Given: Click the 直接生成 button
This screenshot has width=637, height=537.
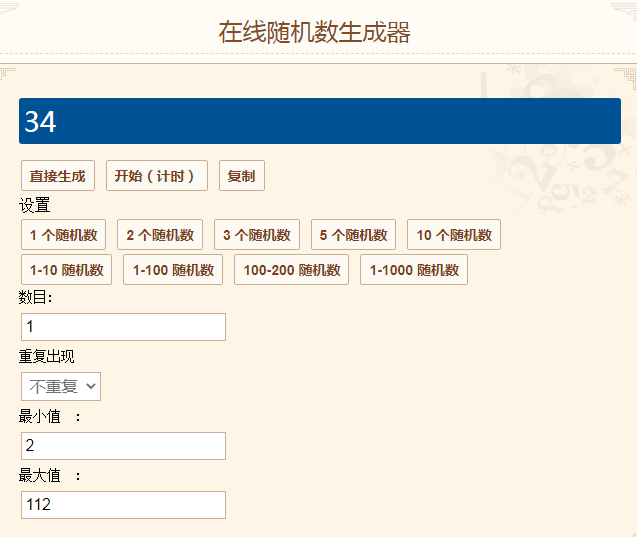Looking at the screenshot, I should click(x=58, y=175).
